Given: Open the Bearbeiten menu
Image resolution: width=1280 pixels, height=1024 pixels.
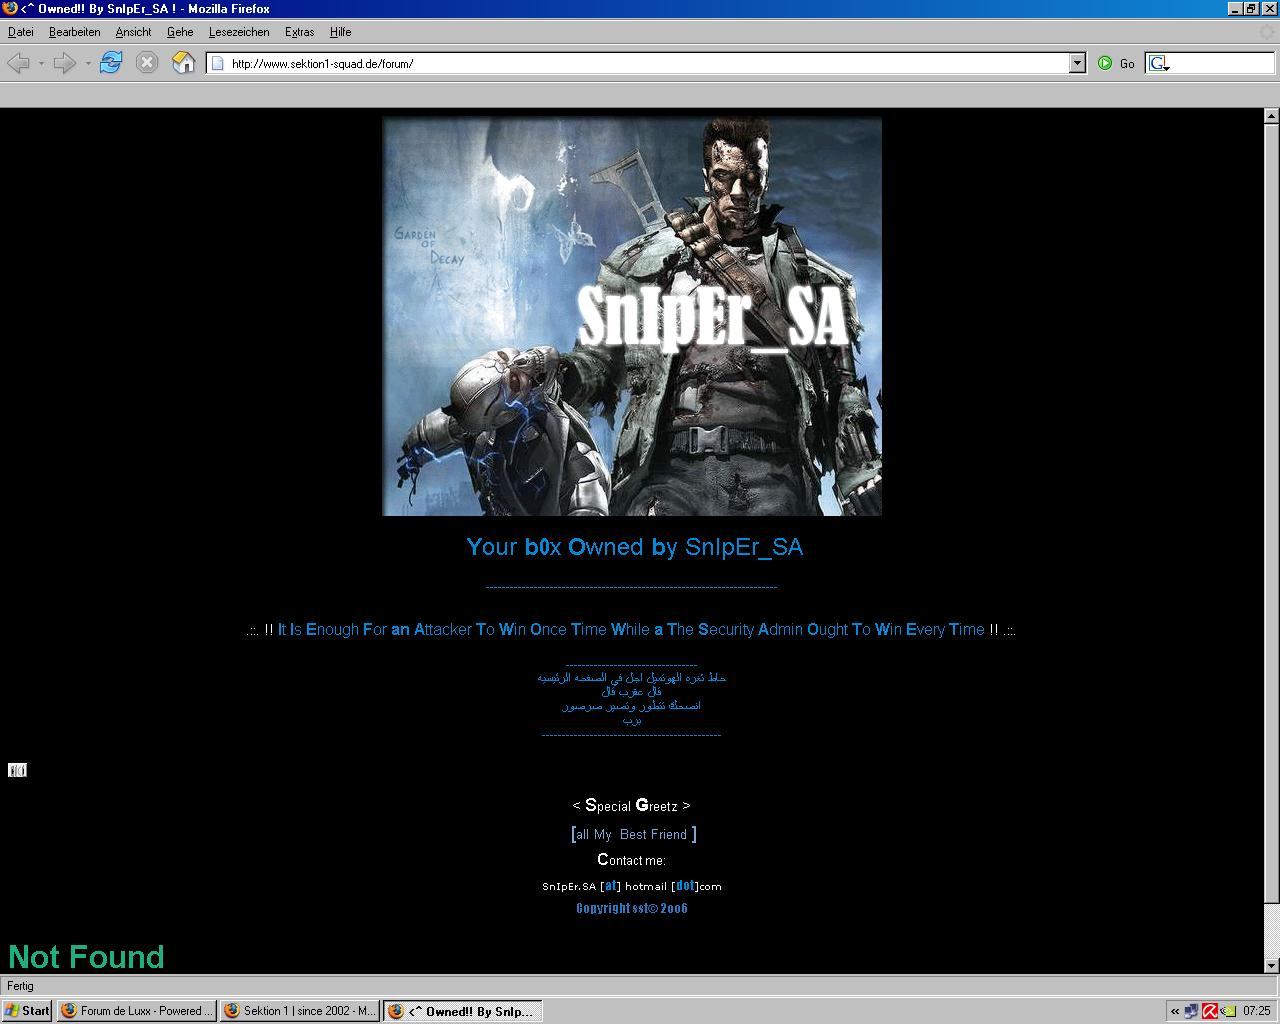Looking at the screenshot, I should click(74, 32).
